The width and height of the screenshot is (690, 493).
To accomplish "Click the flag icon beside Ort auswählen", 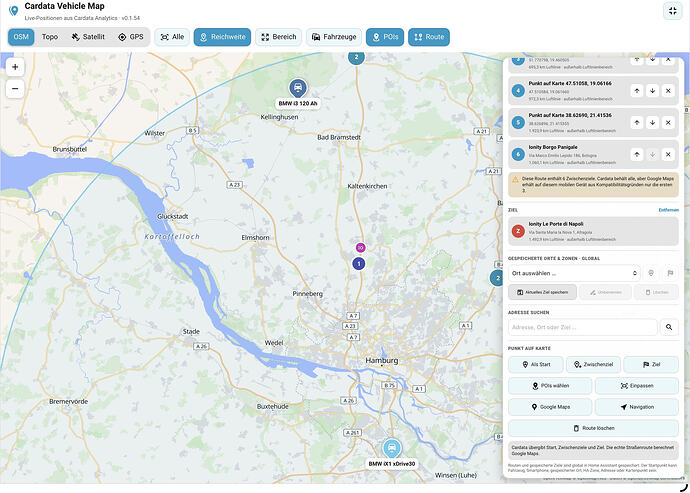I will [x=670, y=273].
